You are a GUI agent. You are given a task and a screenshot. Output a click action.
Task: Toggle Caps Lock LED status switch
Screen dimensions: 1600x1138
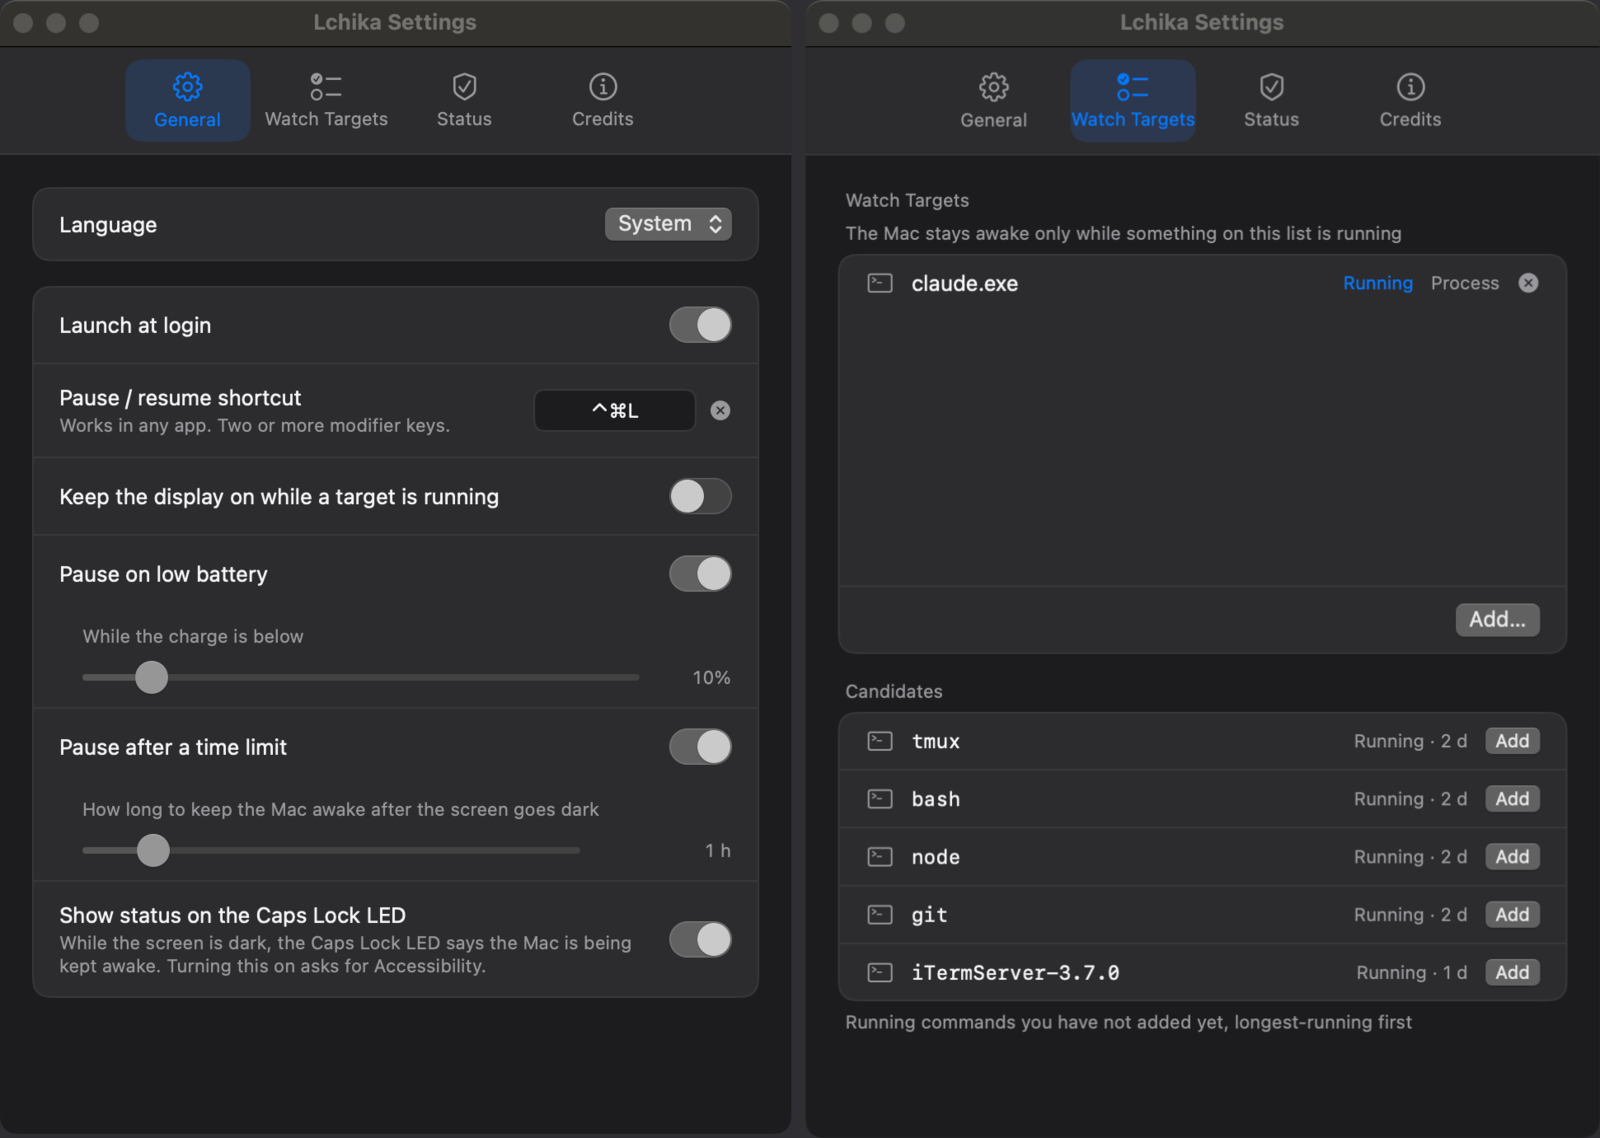700,940
